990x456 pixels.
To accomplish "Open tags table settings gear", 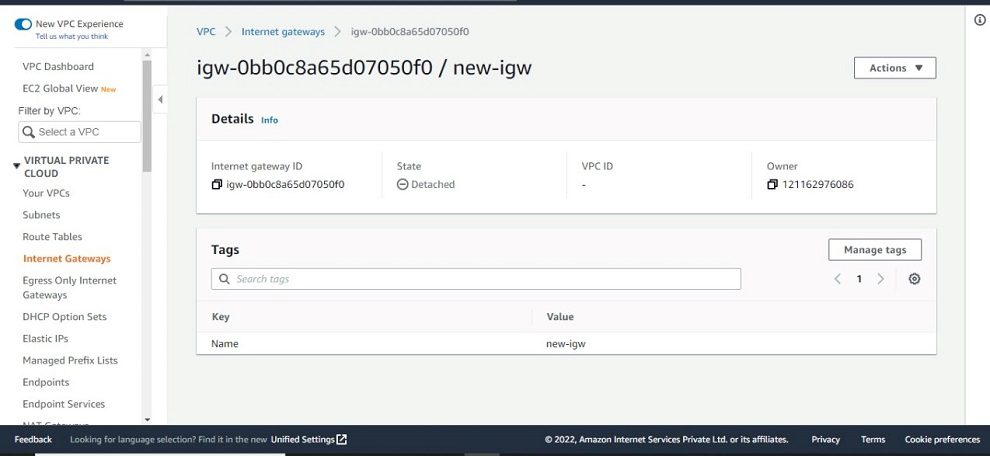I will 914,279.
